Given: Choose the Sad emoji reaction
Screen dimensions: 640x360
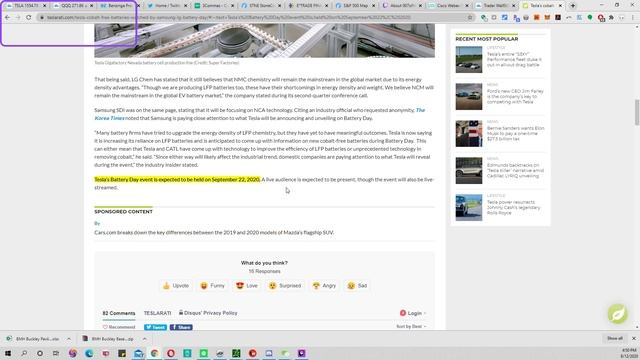Looking at the screenshot, I should point(357,286).
